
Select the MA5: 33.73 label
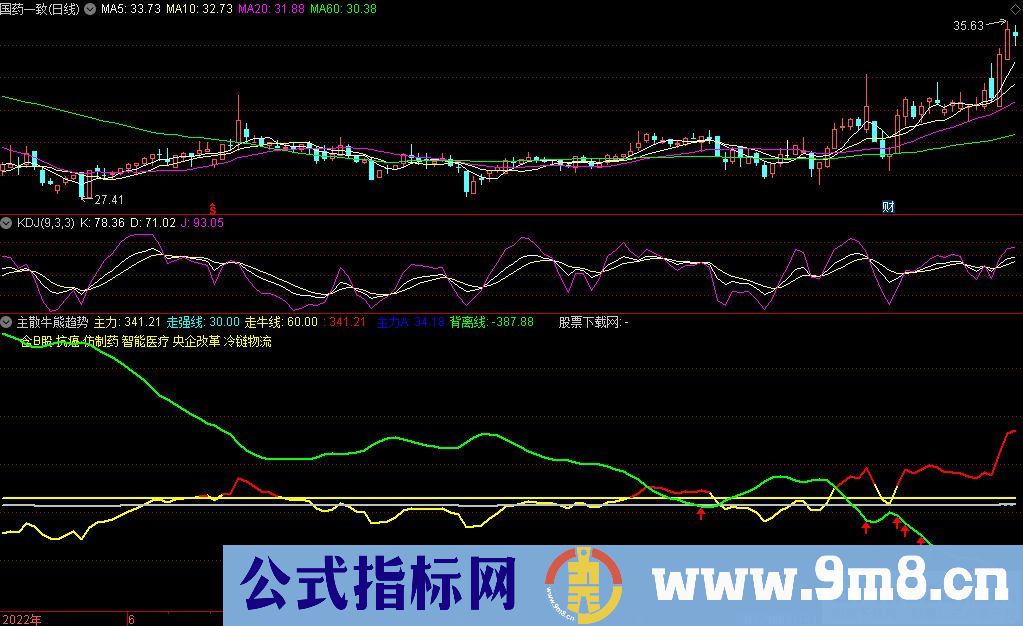coord(130,9)
